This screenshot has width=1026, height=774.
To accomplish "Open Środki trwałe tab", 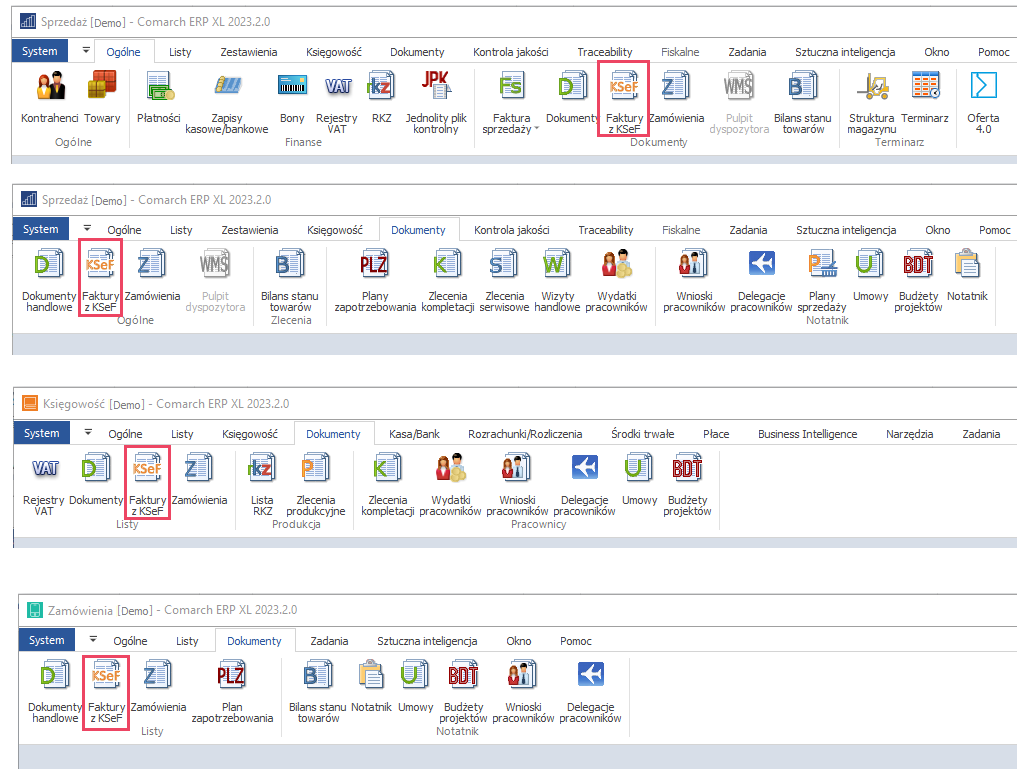I will pyautogui.click(x=643, y=434).
